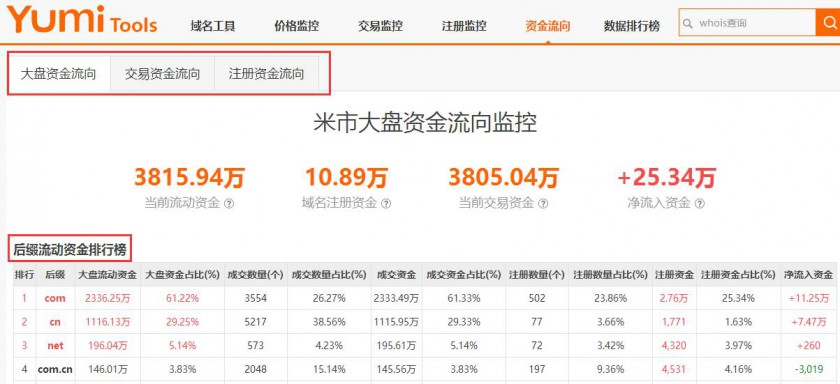Open 交易监控 menu
The image size is (840, 384).
380,26
